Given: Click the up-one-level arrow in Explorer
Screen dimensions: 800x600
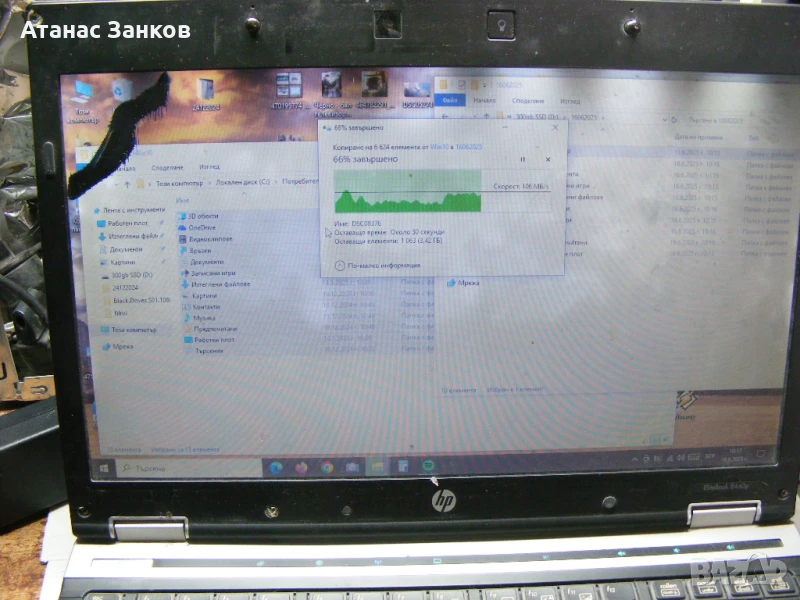Looking at the screenshot, I should (x=127, y=182).
